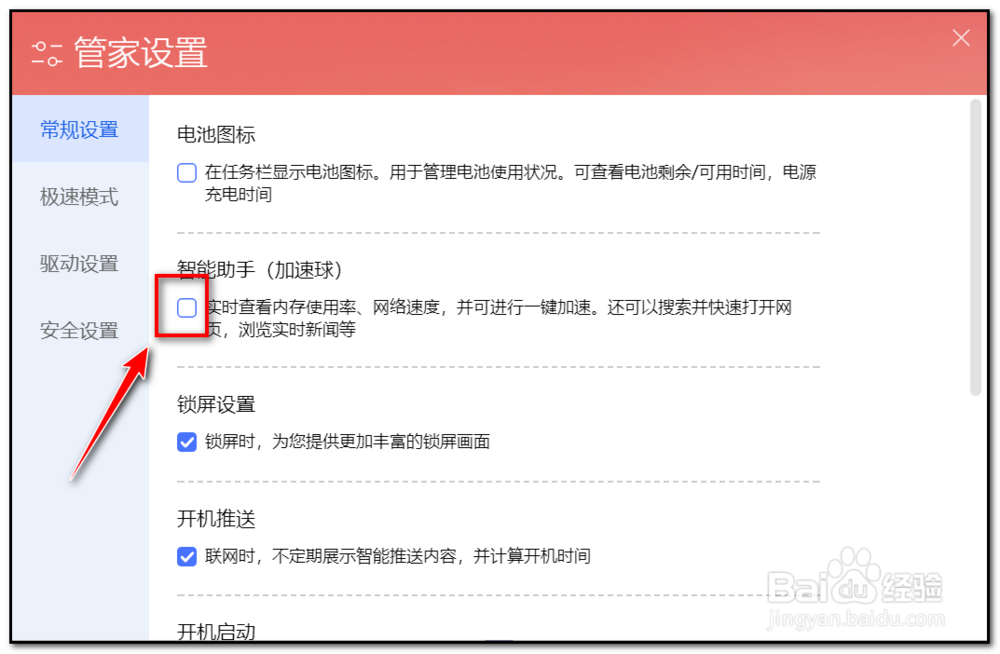This screenshot has height=654, width=1000.
Task: Check the 智能助手（加速球）checkbox highlighted in red
Action: pos(184,308)
